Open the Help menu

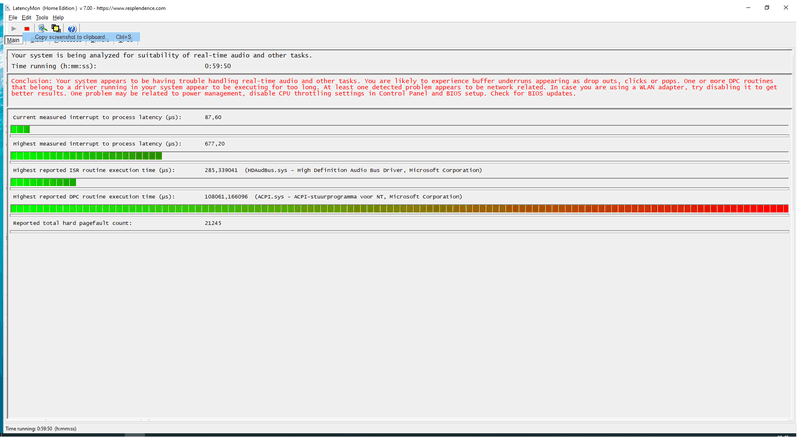tap(58, 17)
